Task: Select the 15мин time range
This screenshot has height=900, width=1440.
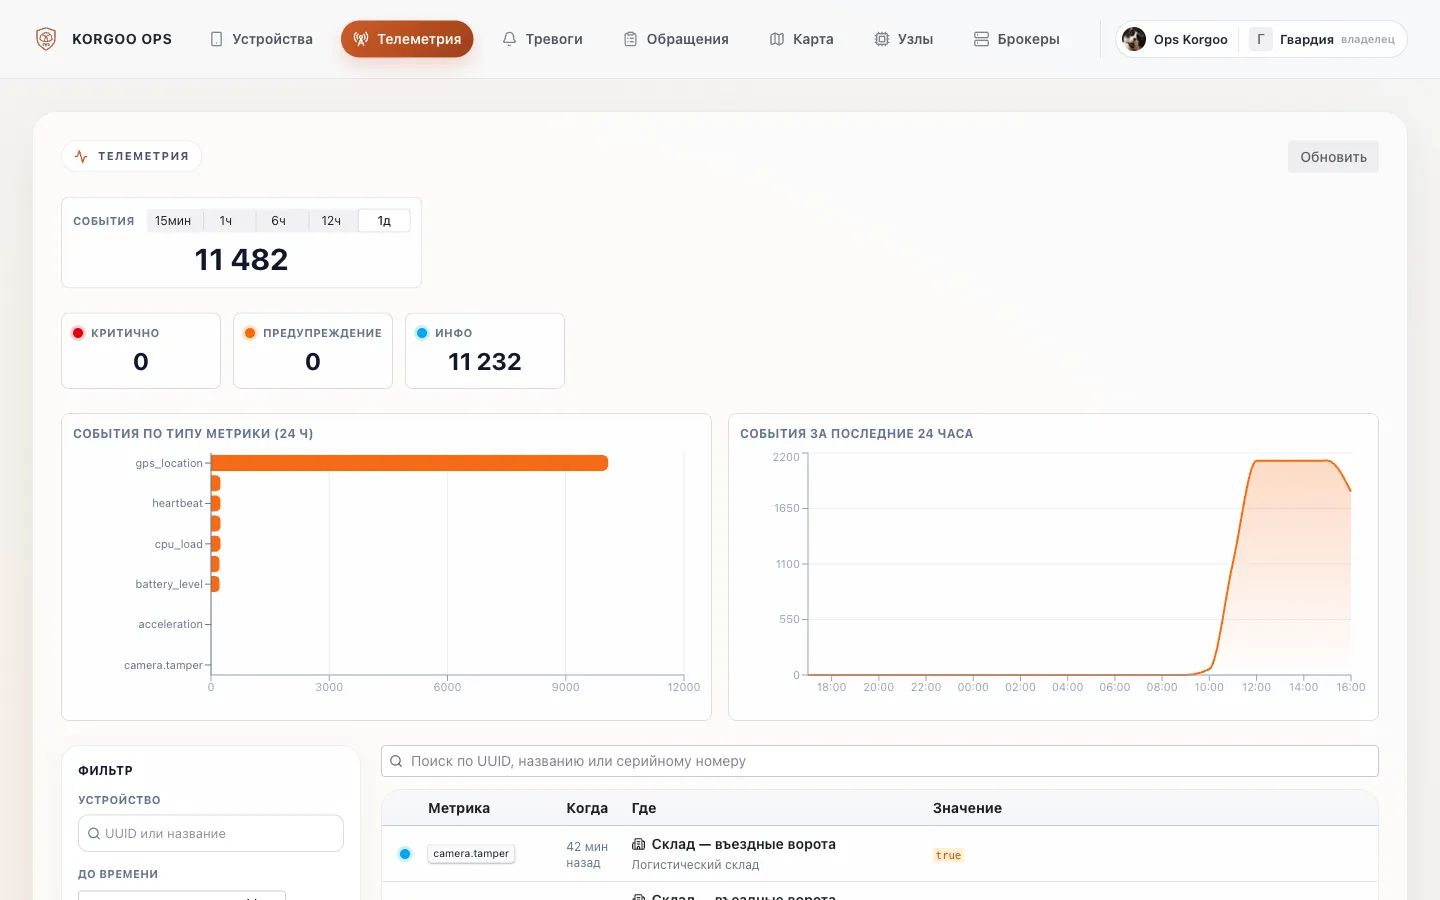Action: [x=173, y=221]
